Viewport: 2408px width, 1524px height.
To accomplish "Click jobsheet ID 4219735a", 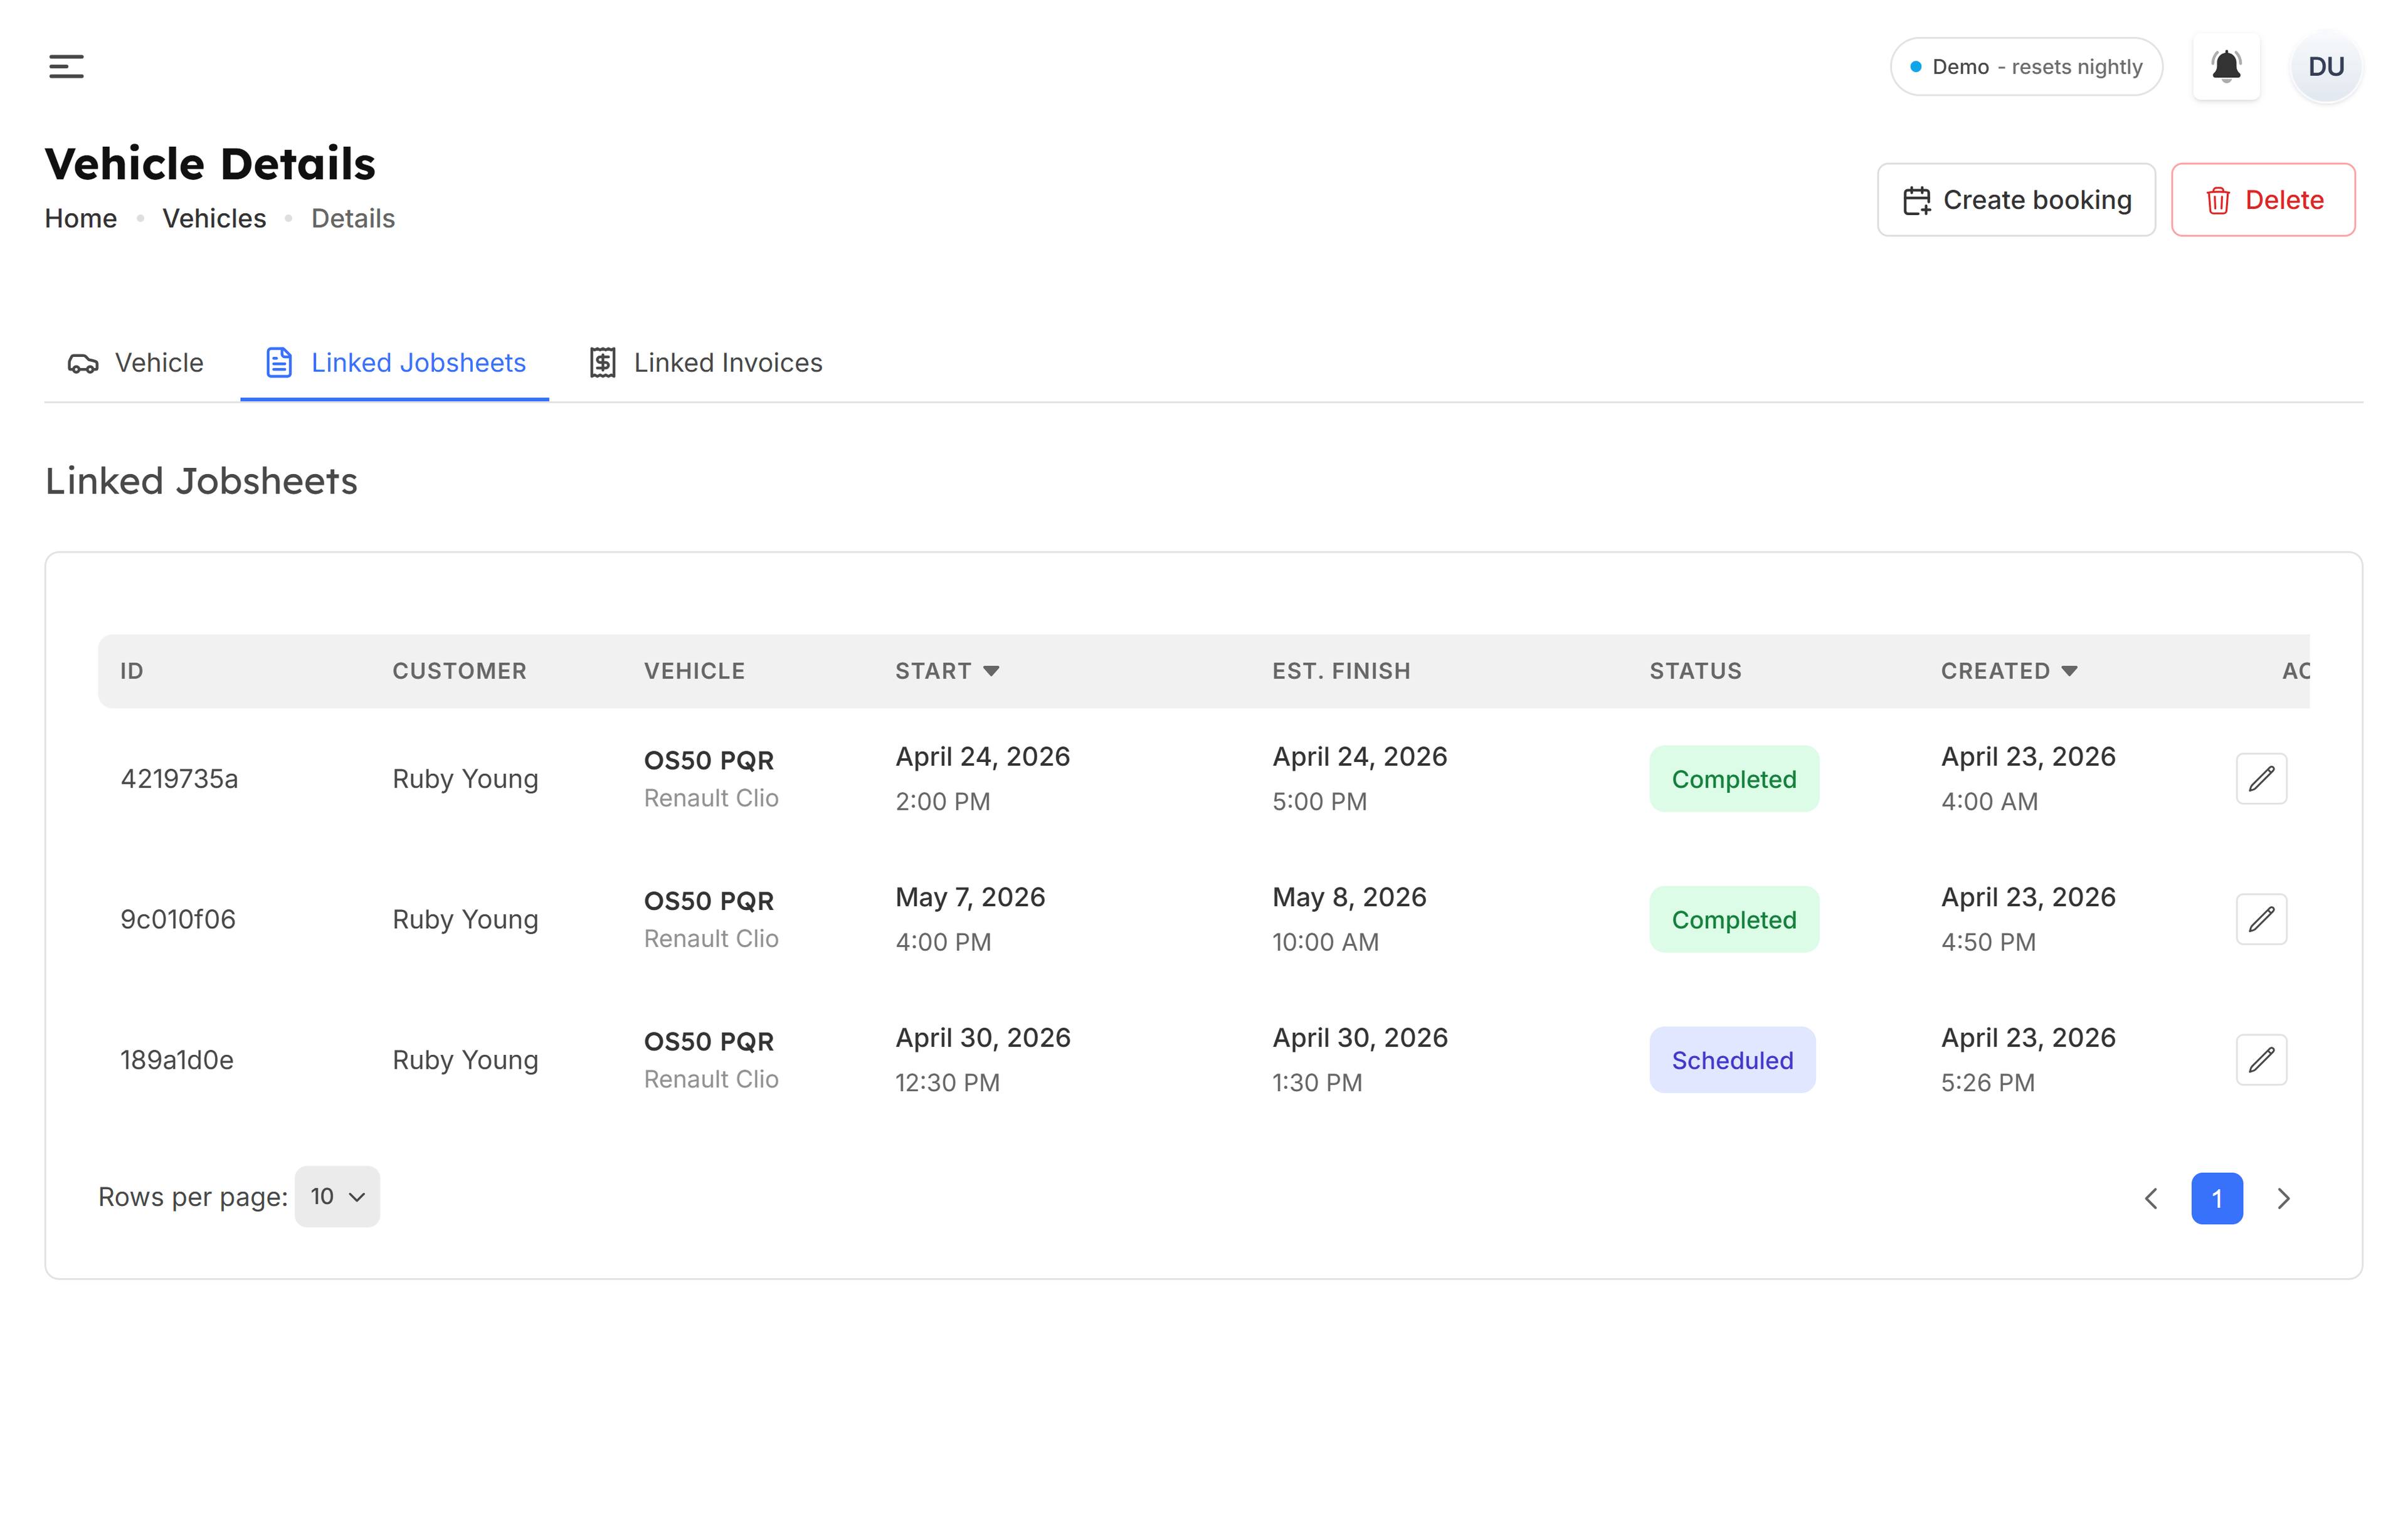I will click(x=179, y=779).
